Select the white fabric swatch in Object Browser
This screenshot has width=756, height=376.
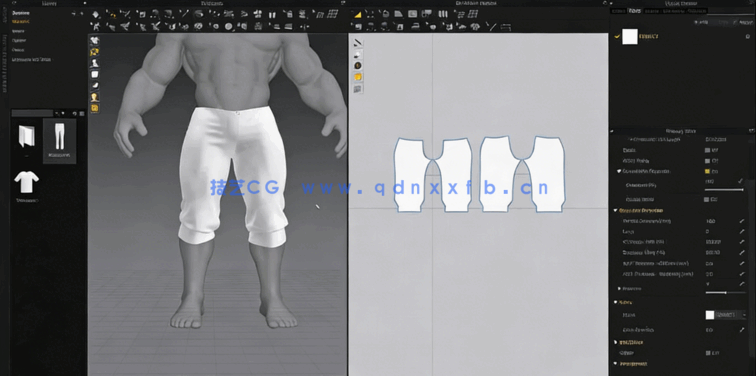630,37
